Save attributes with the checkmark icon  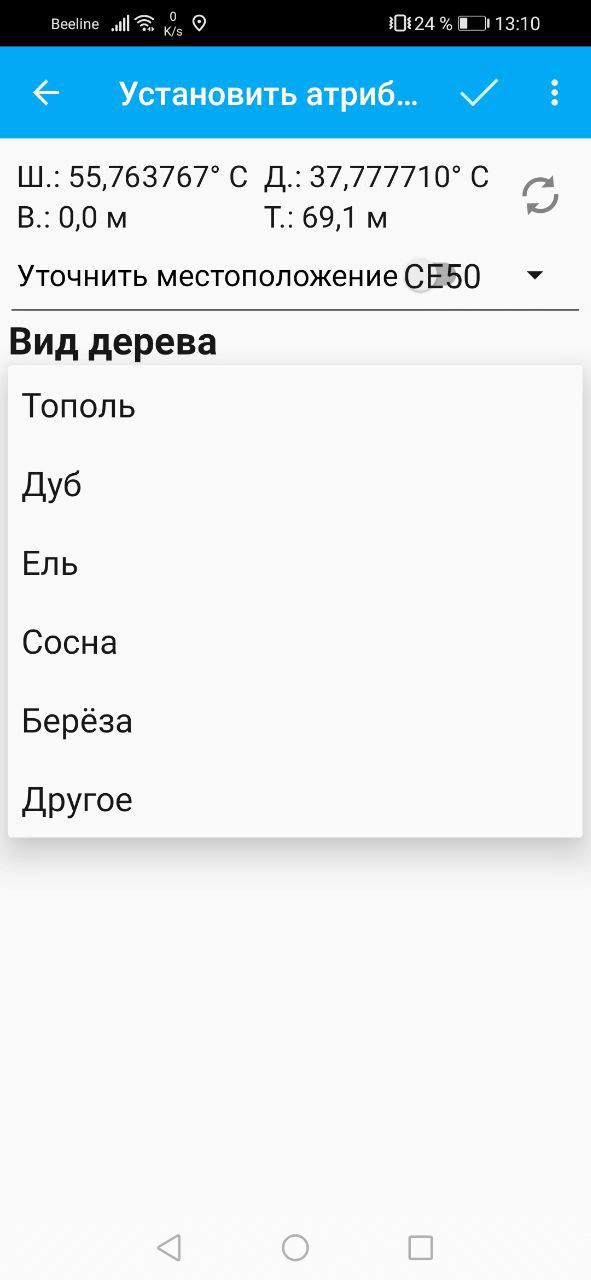point(479,92)
